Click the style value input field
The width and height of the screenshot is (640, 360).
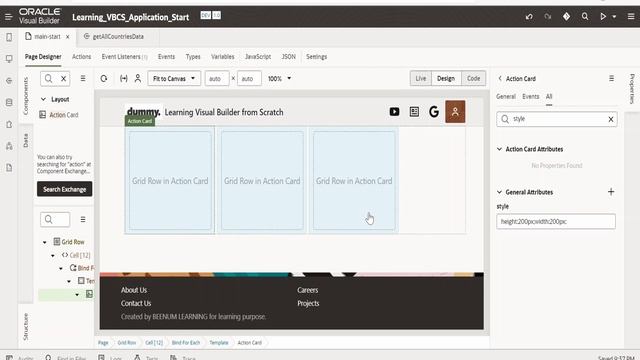(556, 222)
